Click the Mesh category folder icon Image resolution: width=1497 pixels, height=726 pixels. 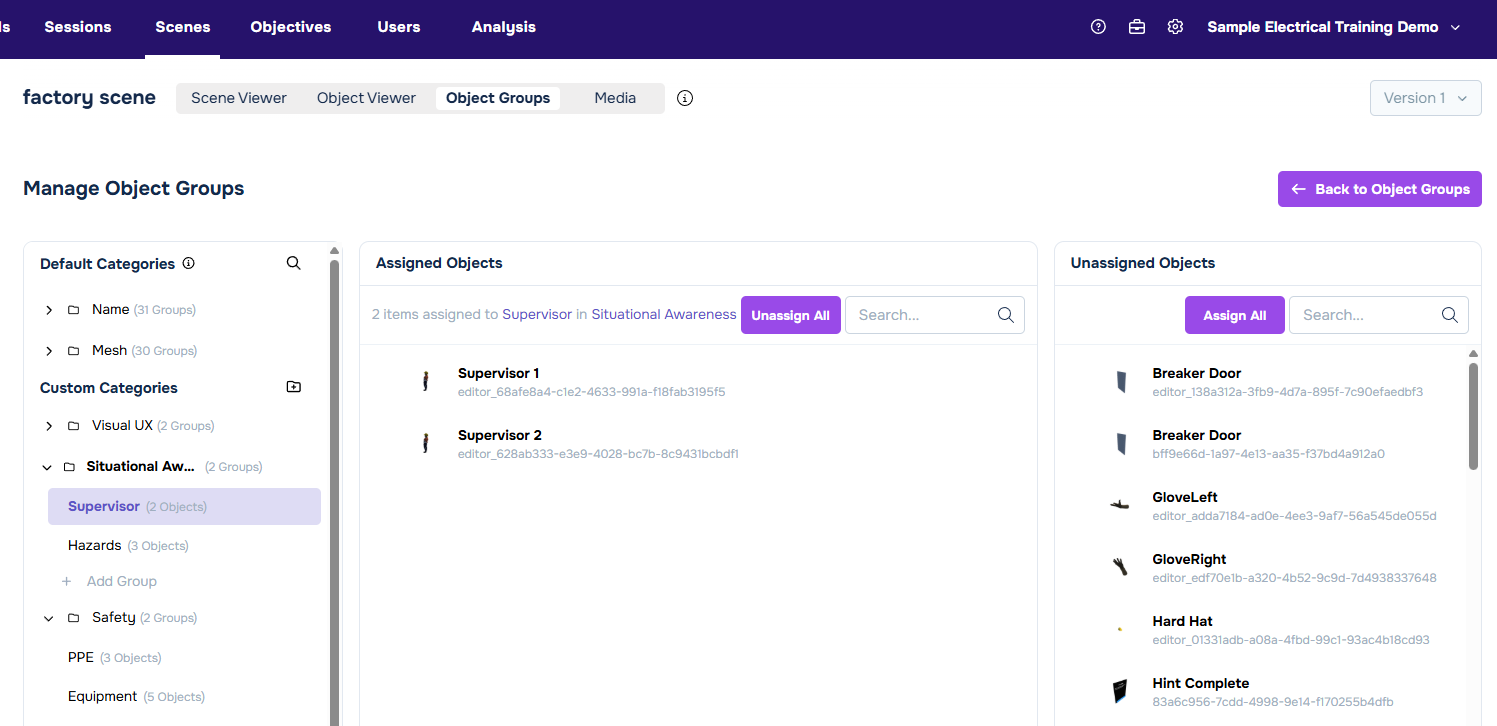pos(73,351)
